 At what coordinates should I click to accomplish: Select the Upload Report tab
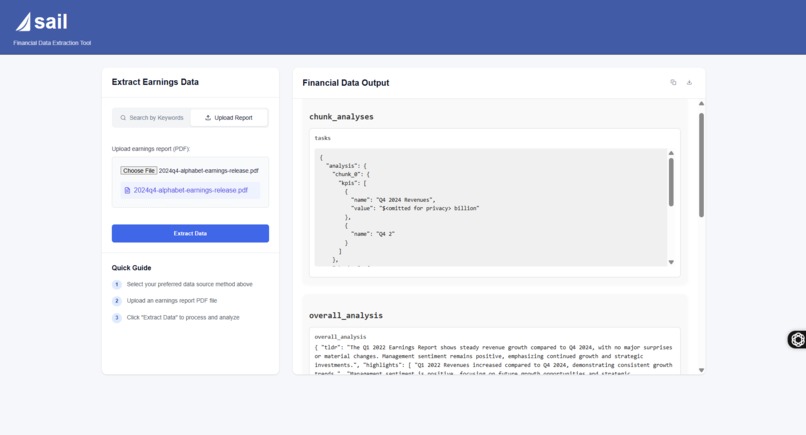click(x=229, y=118)
